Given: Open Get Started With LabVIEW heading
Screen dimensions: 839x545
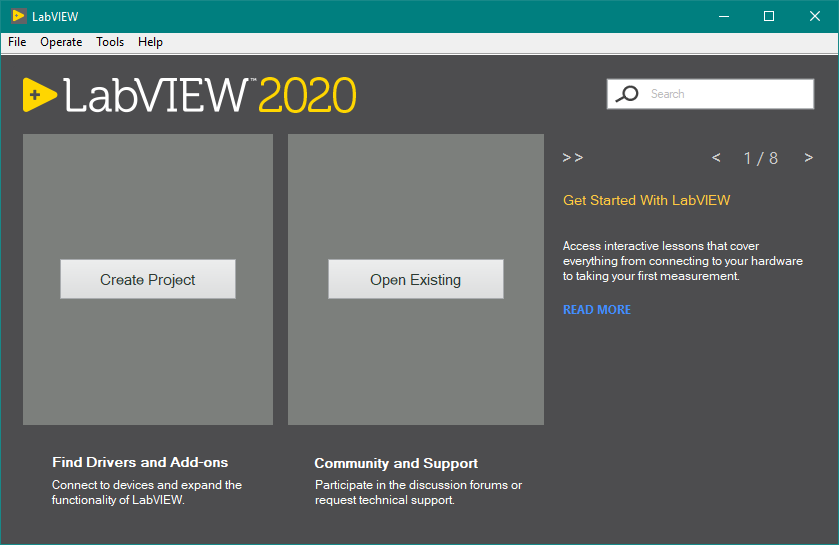Looking at the screenshot, I should coord(646,200).
